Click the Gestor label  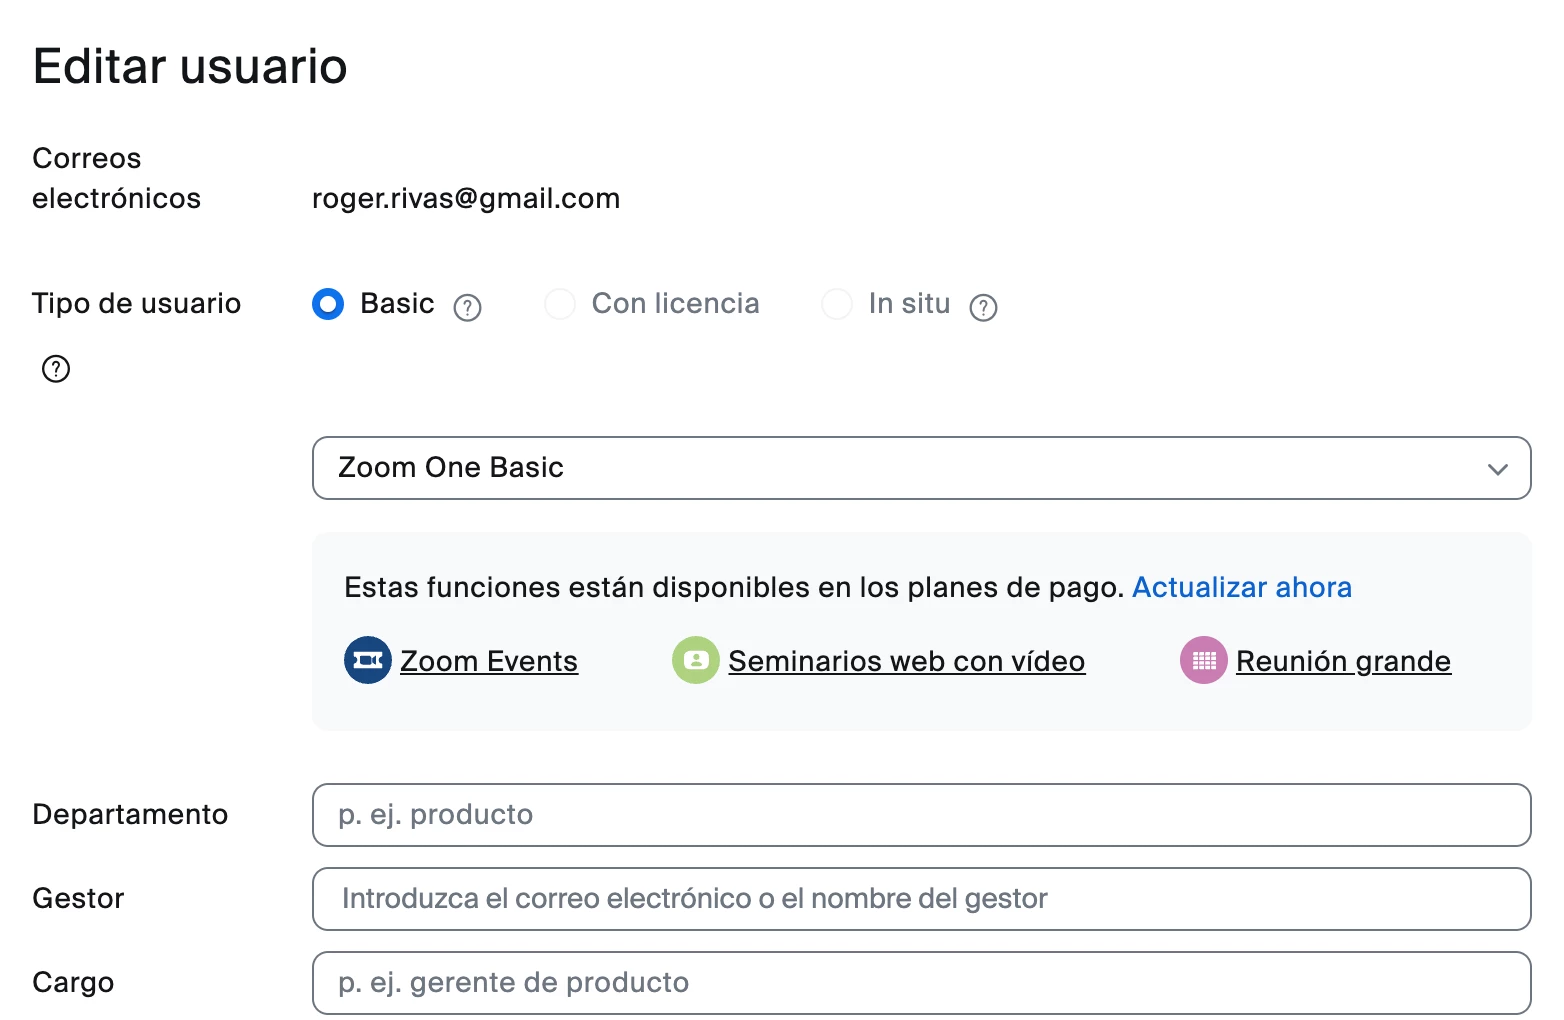(x=78, y=898)
